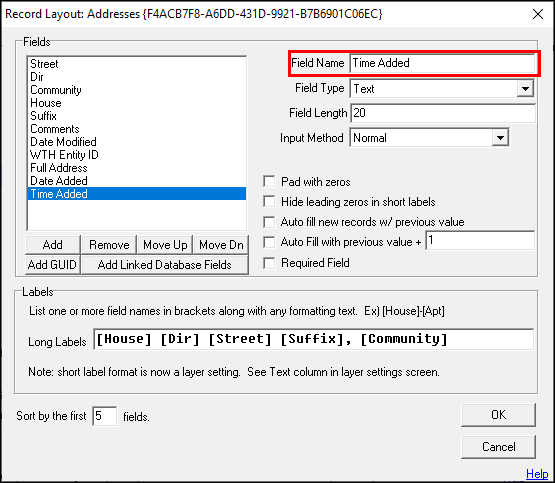555x483 pixels.
Task: Check Auto Fill with previous value + option
Action: (x=269, y=242)
